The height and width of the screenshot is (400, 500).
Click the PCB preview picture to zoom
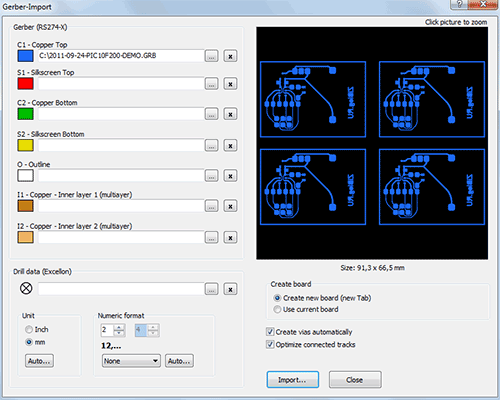(x=372, y=143)
